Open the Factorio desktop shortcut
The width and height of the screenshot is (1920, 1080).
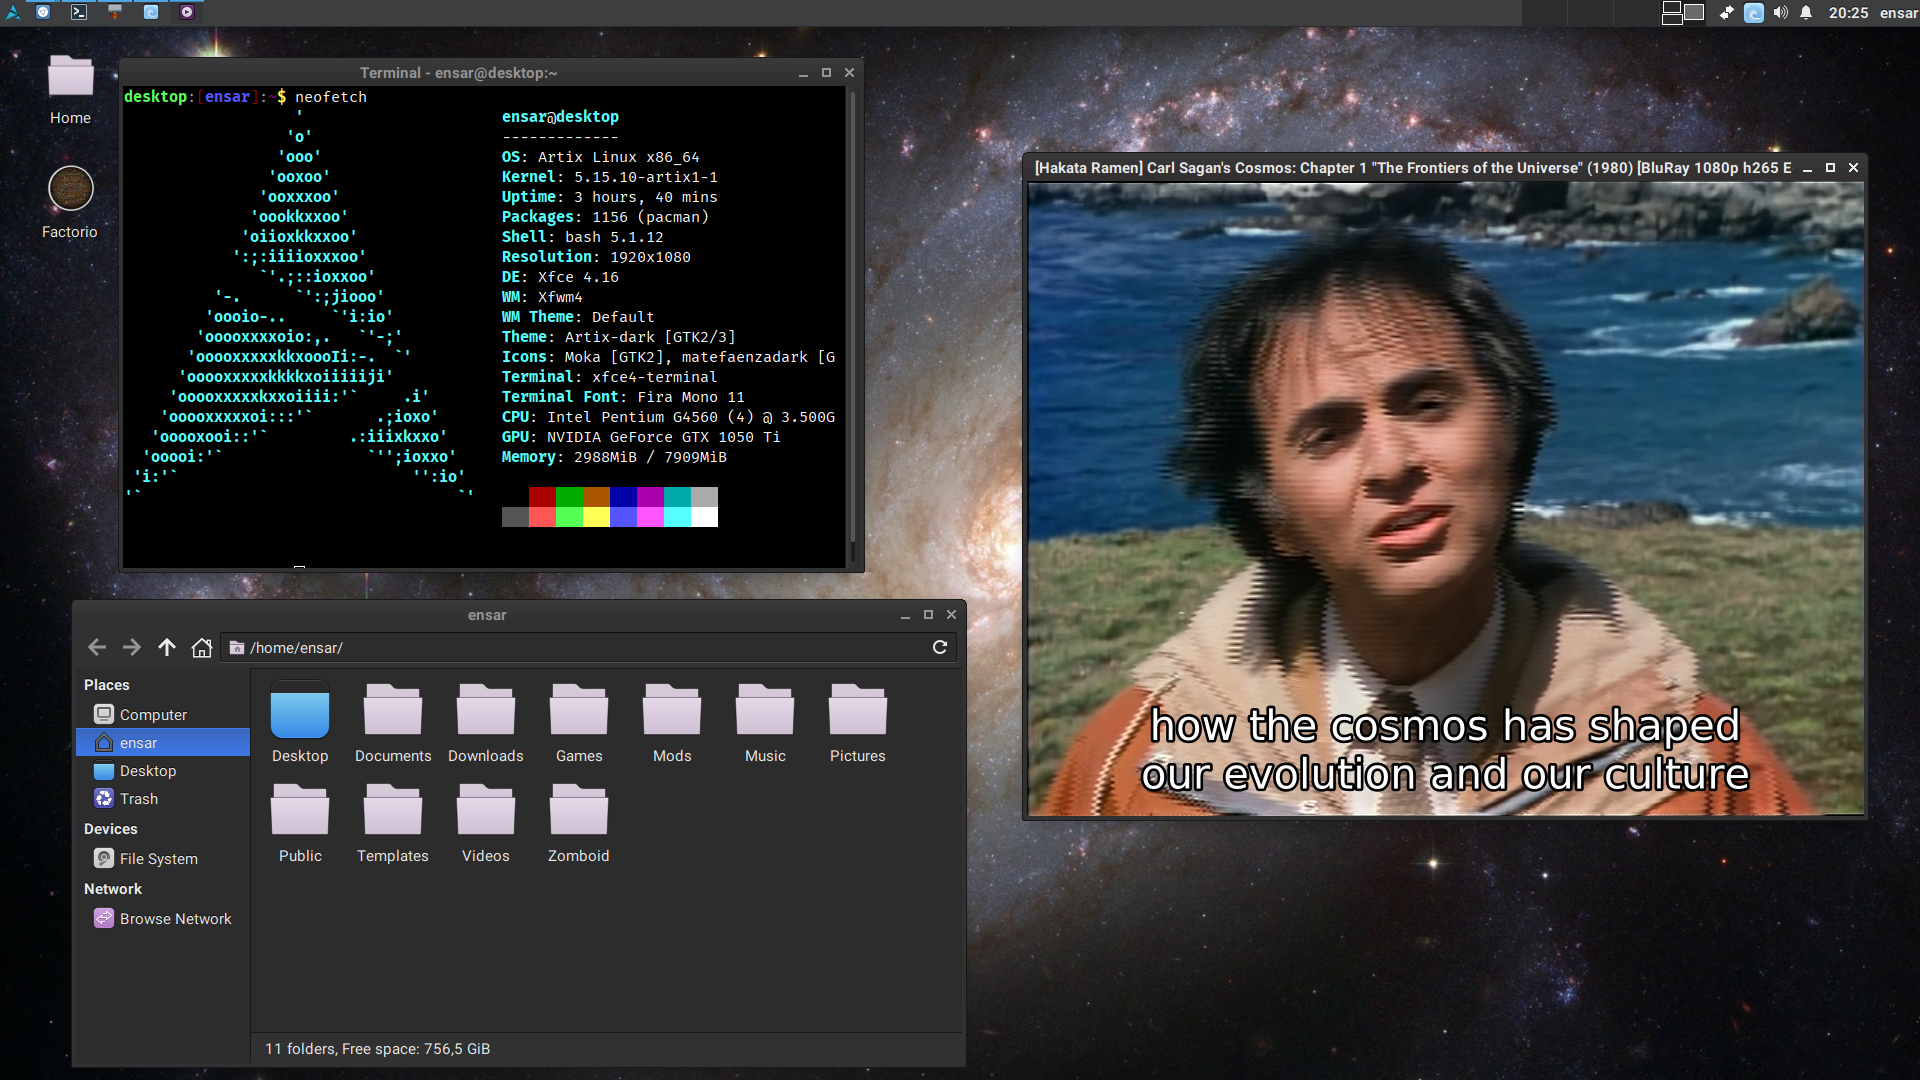point(70,190)
